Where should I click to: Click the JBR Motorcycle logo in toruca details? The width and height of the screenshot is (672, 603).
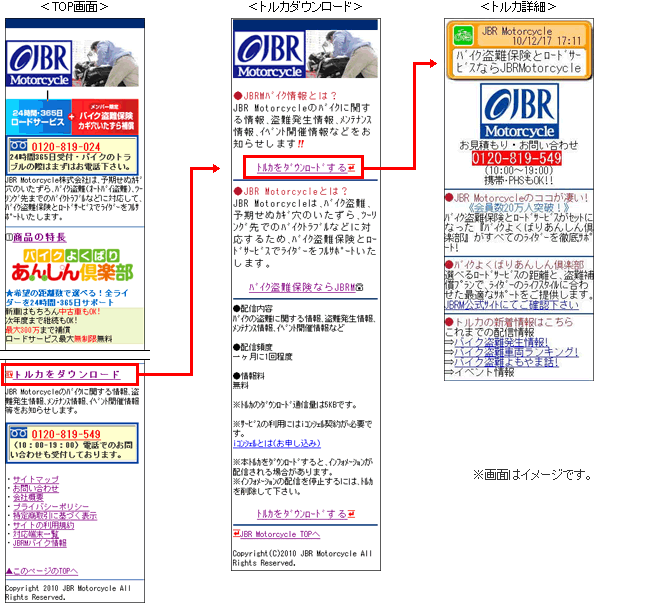[519, 111]
